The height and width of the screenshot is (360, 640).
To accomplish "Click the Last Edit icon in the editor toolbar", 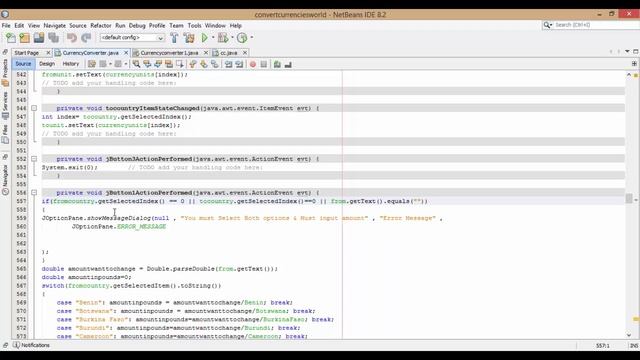I will (x=92, y=64).
